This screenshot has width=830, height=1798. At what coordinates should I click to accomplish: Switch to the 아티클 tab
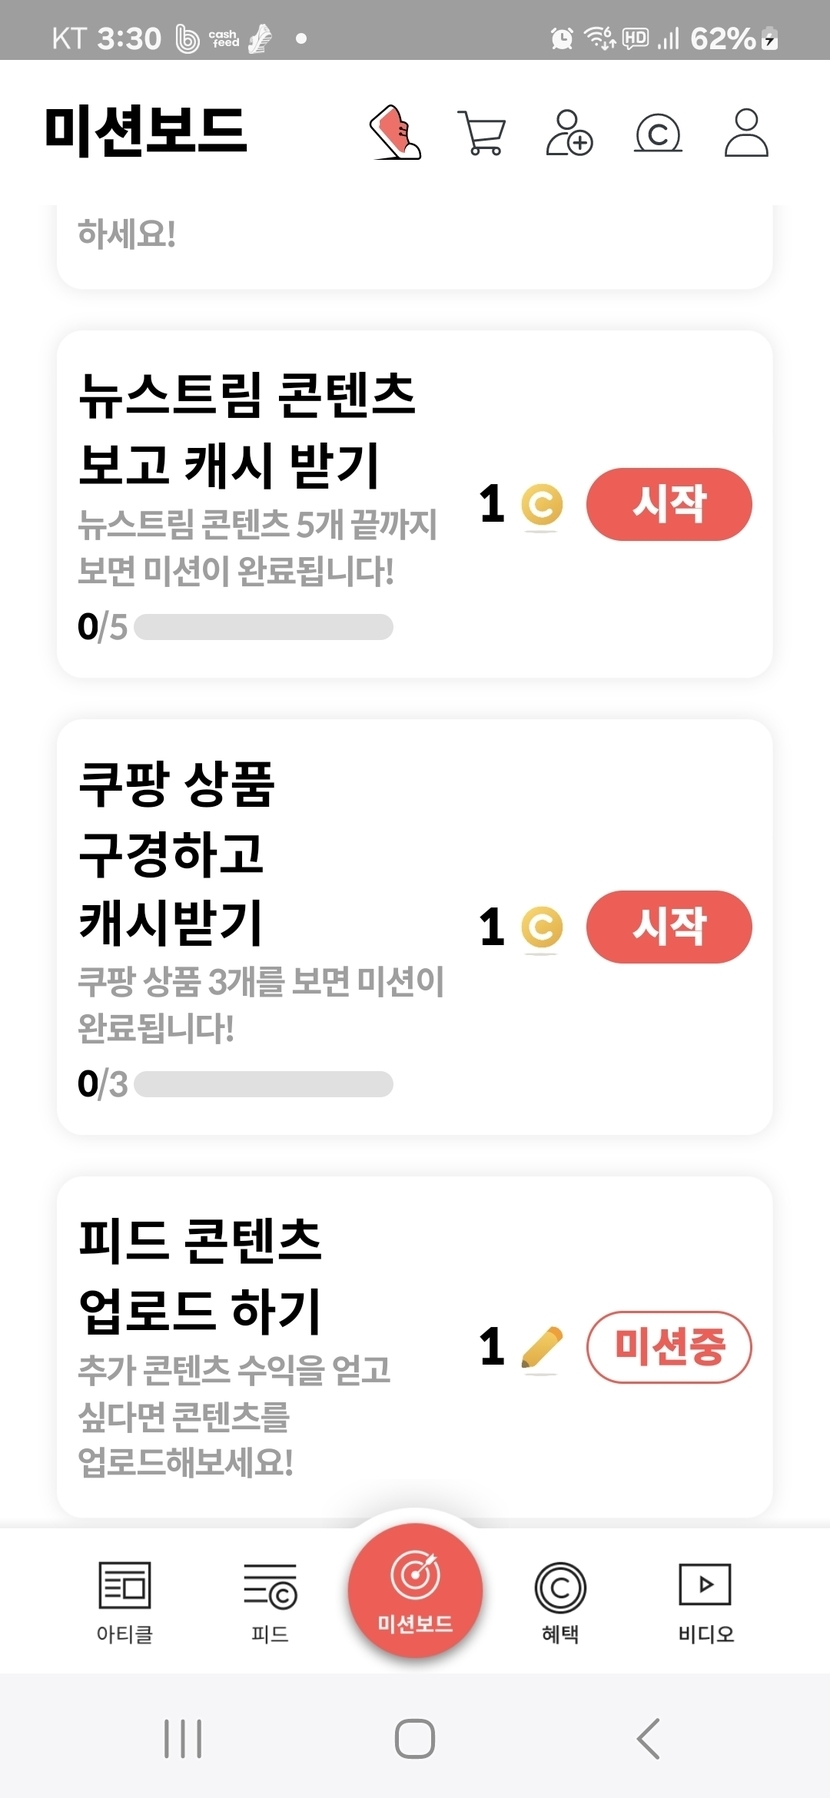point(124,1602)
